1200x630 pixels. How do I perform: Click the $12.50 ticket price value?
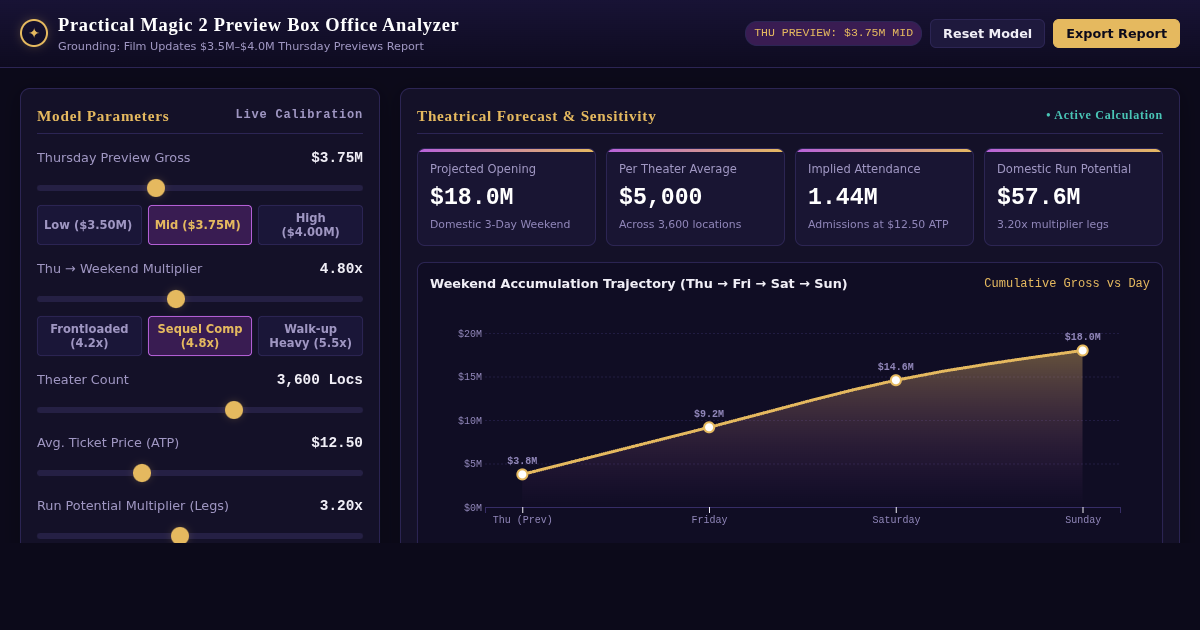[337, 443]
